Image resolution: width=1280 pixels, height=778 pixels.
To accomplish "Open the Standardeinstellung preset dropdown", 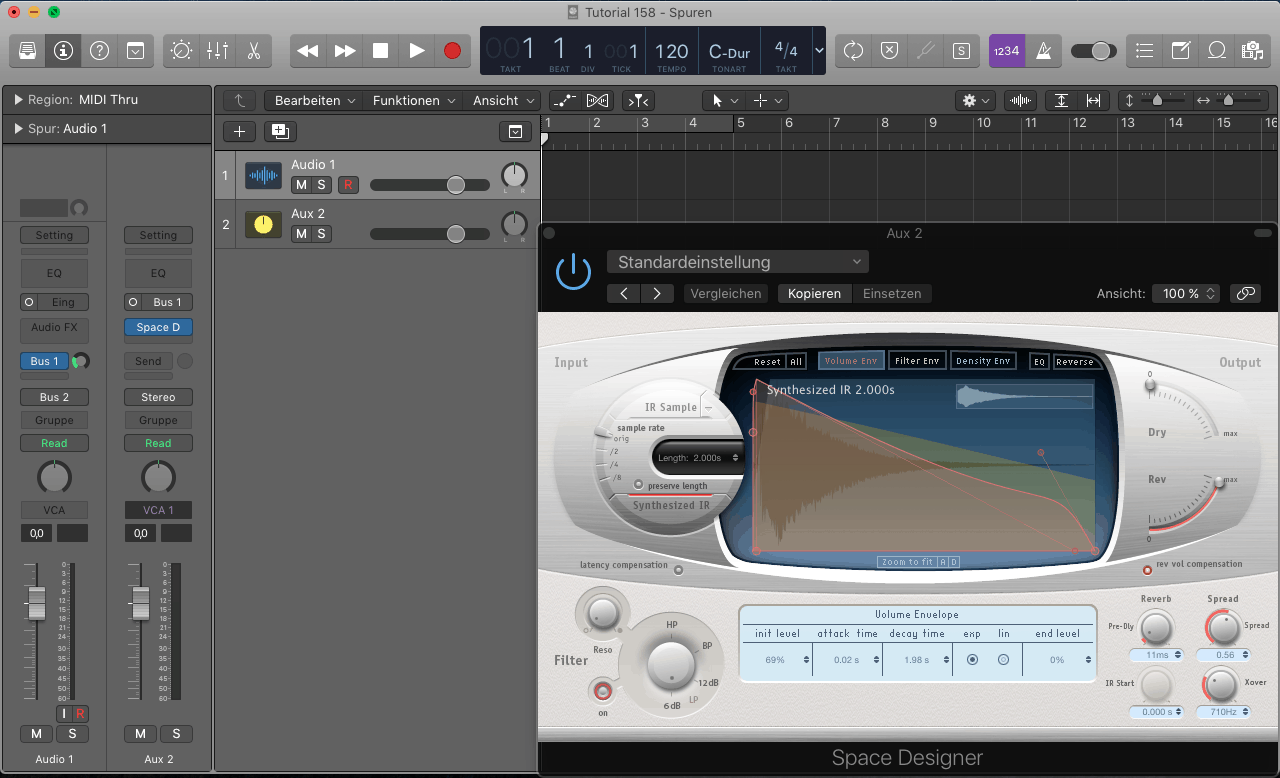I will 737,262.
